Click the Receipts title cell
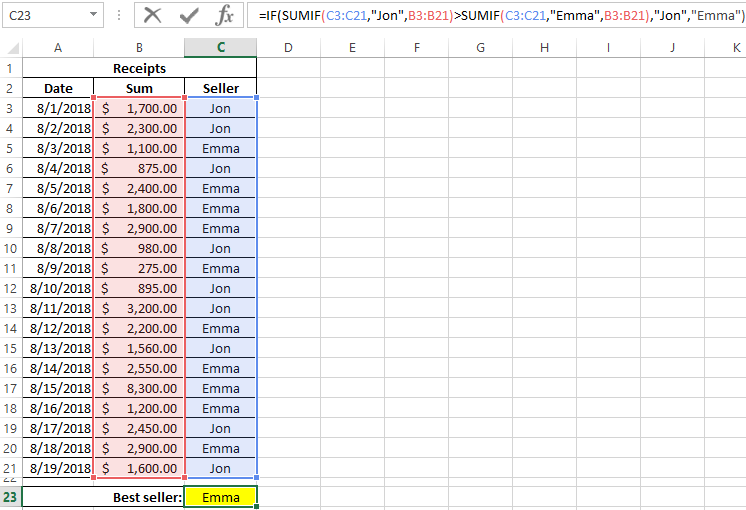The image size is (746, 510). coord(139,68)
